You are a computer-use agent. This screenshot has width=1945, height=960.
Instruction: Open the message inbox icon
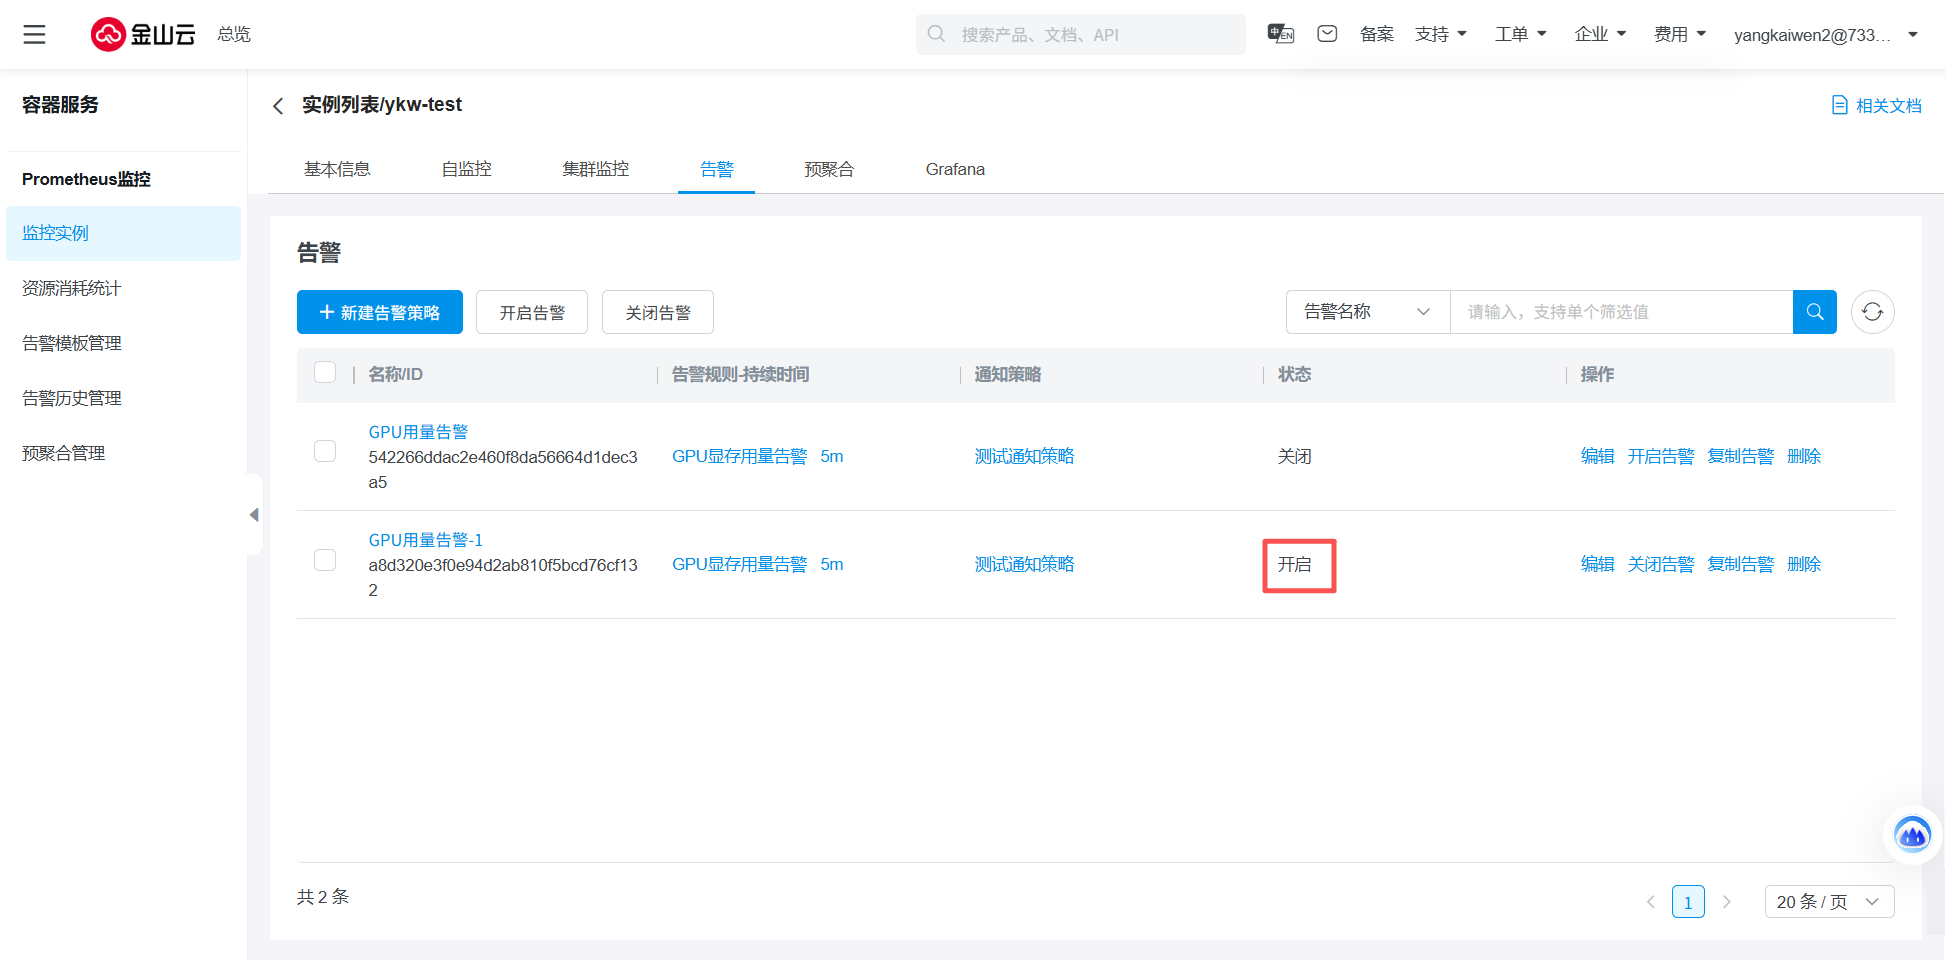point(1327,34)
